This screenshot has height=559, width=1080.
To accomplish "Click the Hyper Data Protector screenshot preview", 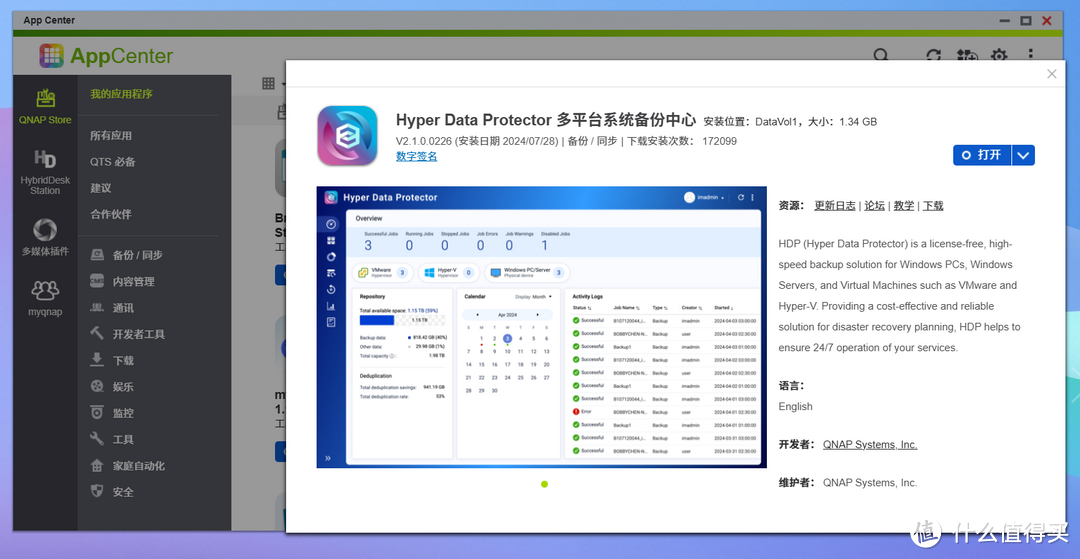I will 541,327.
